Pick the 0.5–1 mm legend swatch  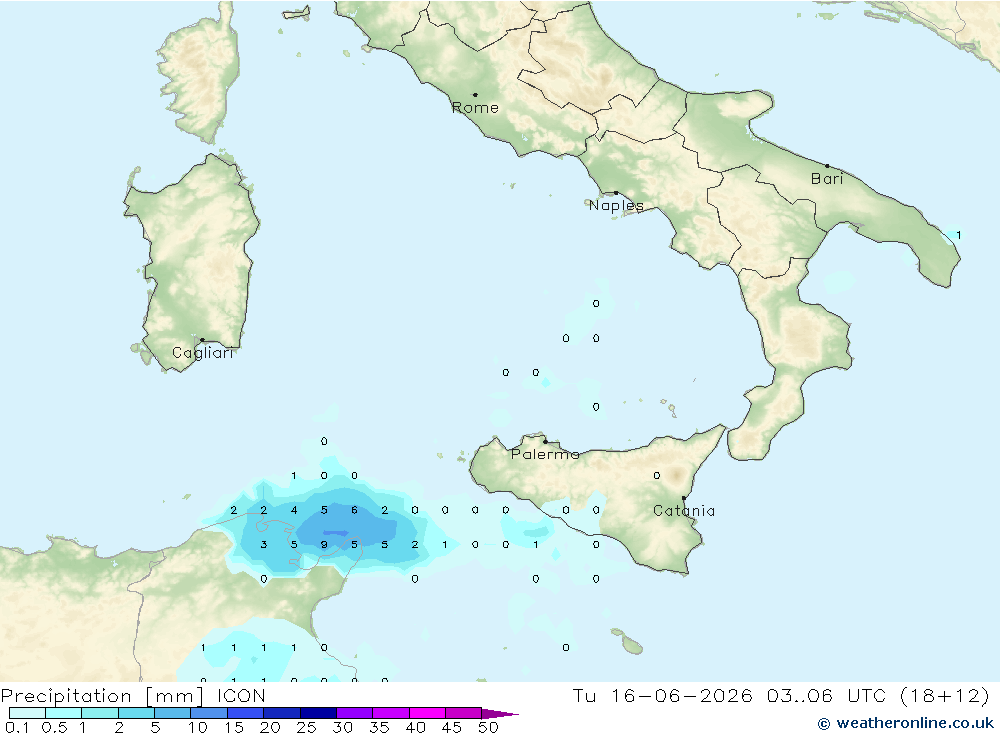click(64, 713)
